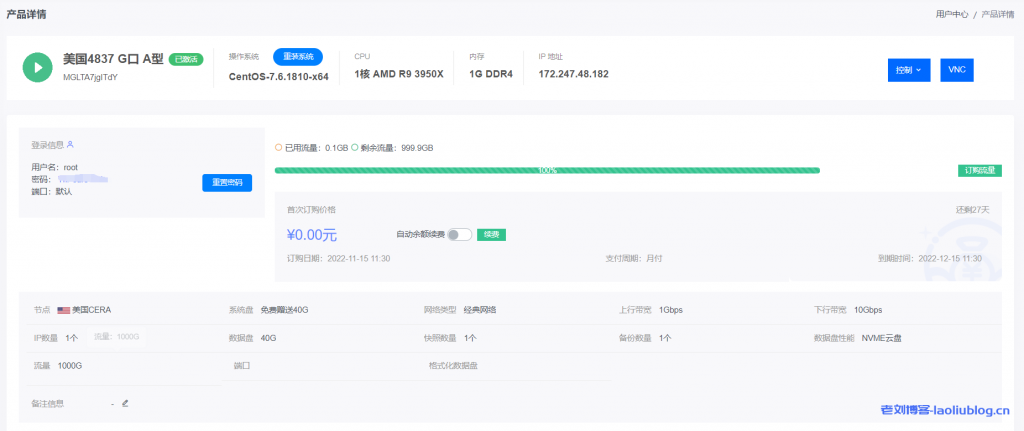Screen dimensions: 1024x431
Task: Click the pencil icon to edit 备注信息
Action: coord(125,403)
